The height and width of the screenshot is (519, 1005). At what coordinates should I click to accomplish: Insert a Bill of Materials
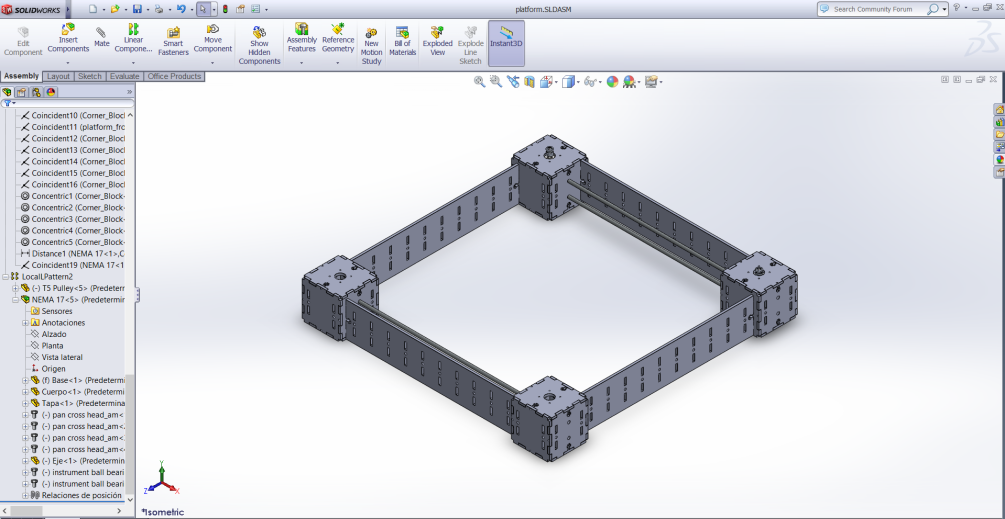[x=403, y=42]
